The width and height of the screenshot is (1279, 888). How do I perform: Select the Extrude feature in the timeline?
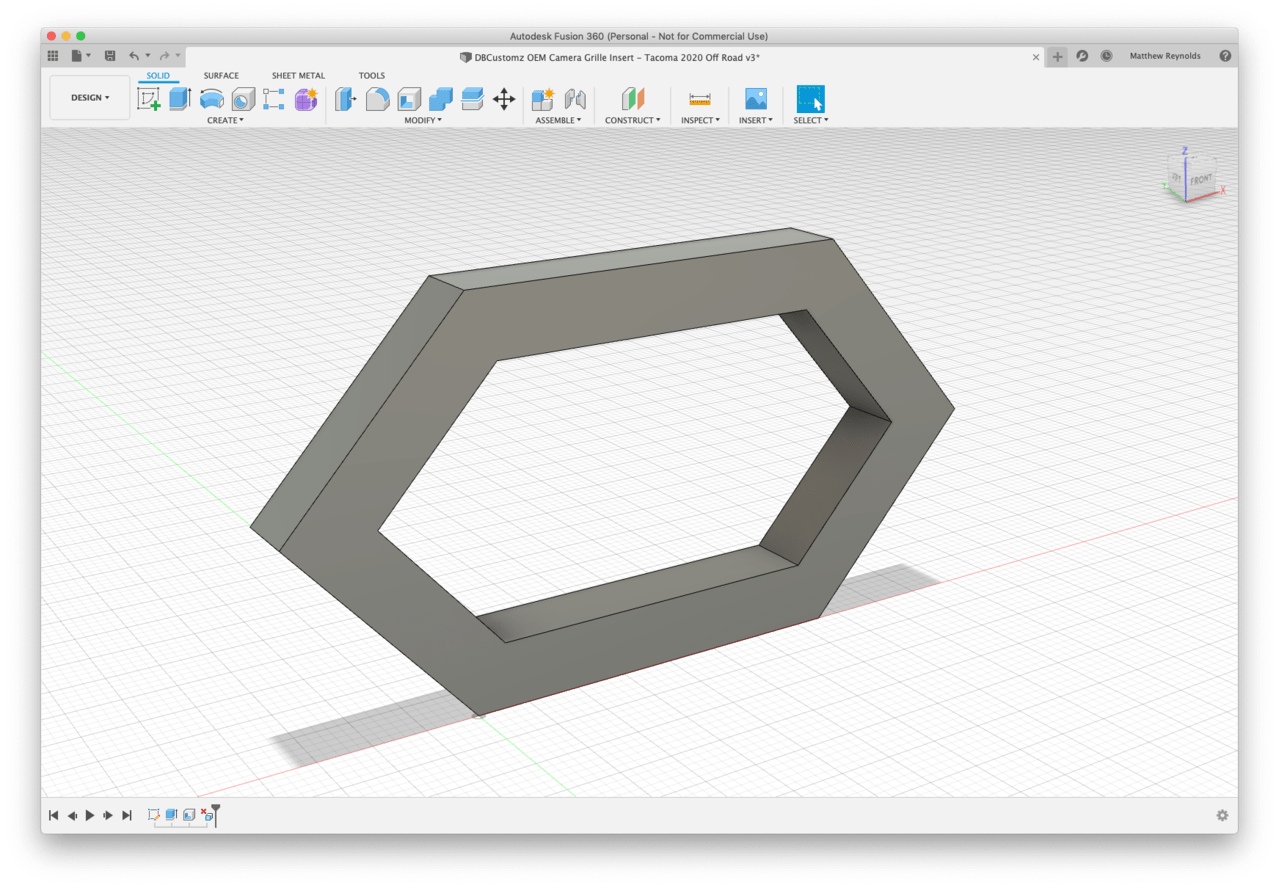[x=171, y=815]
